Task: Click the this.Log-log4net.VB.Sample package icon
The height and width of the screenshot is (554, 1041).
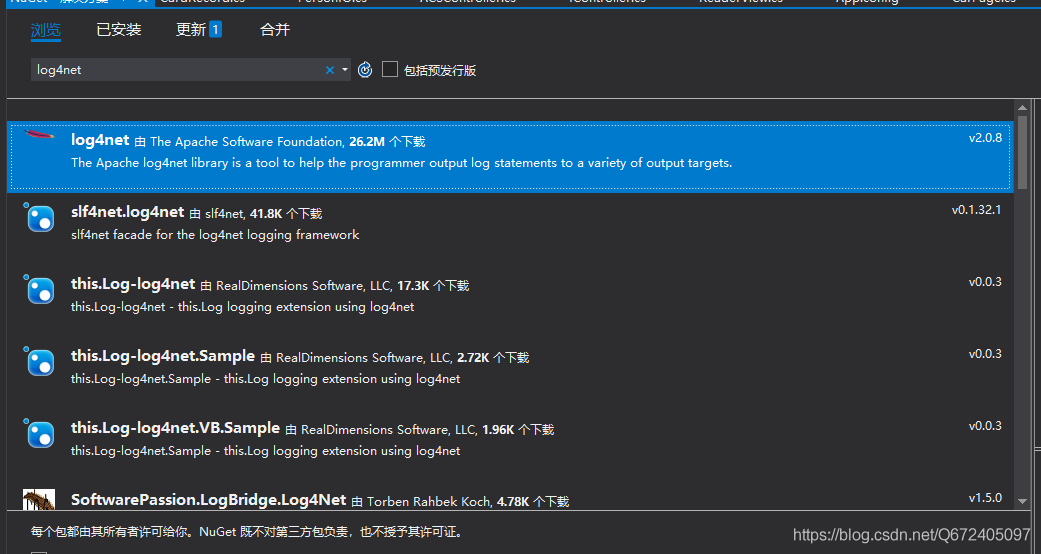Action: tap(40, 433)
